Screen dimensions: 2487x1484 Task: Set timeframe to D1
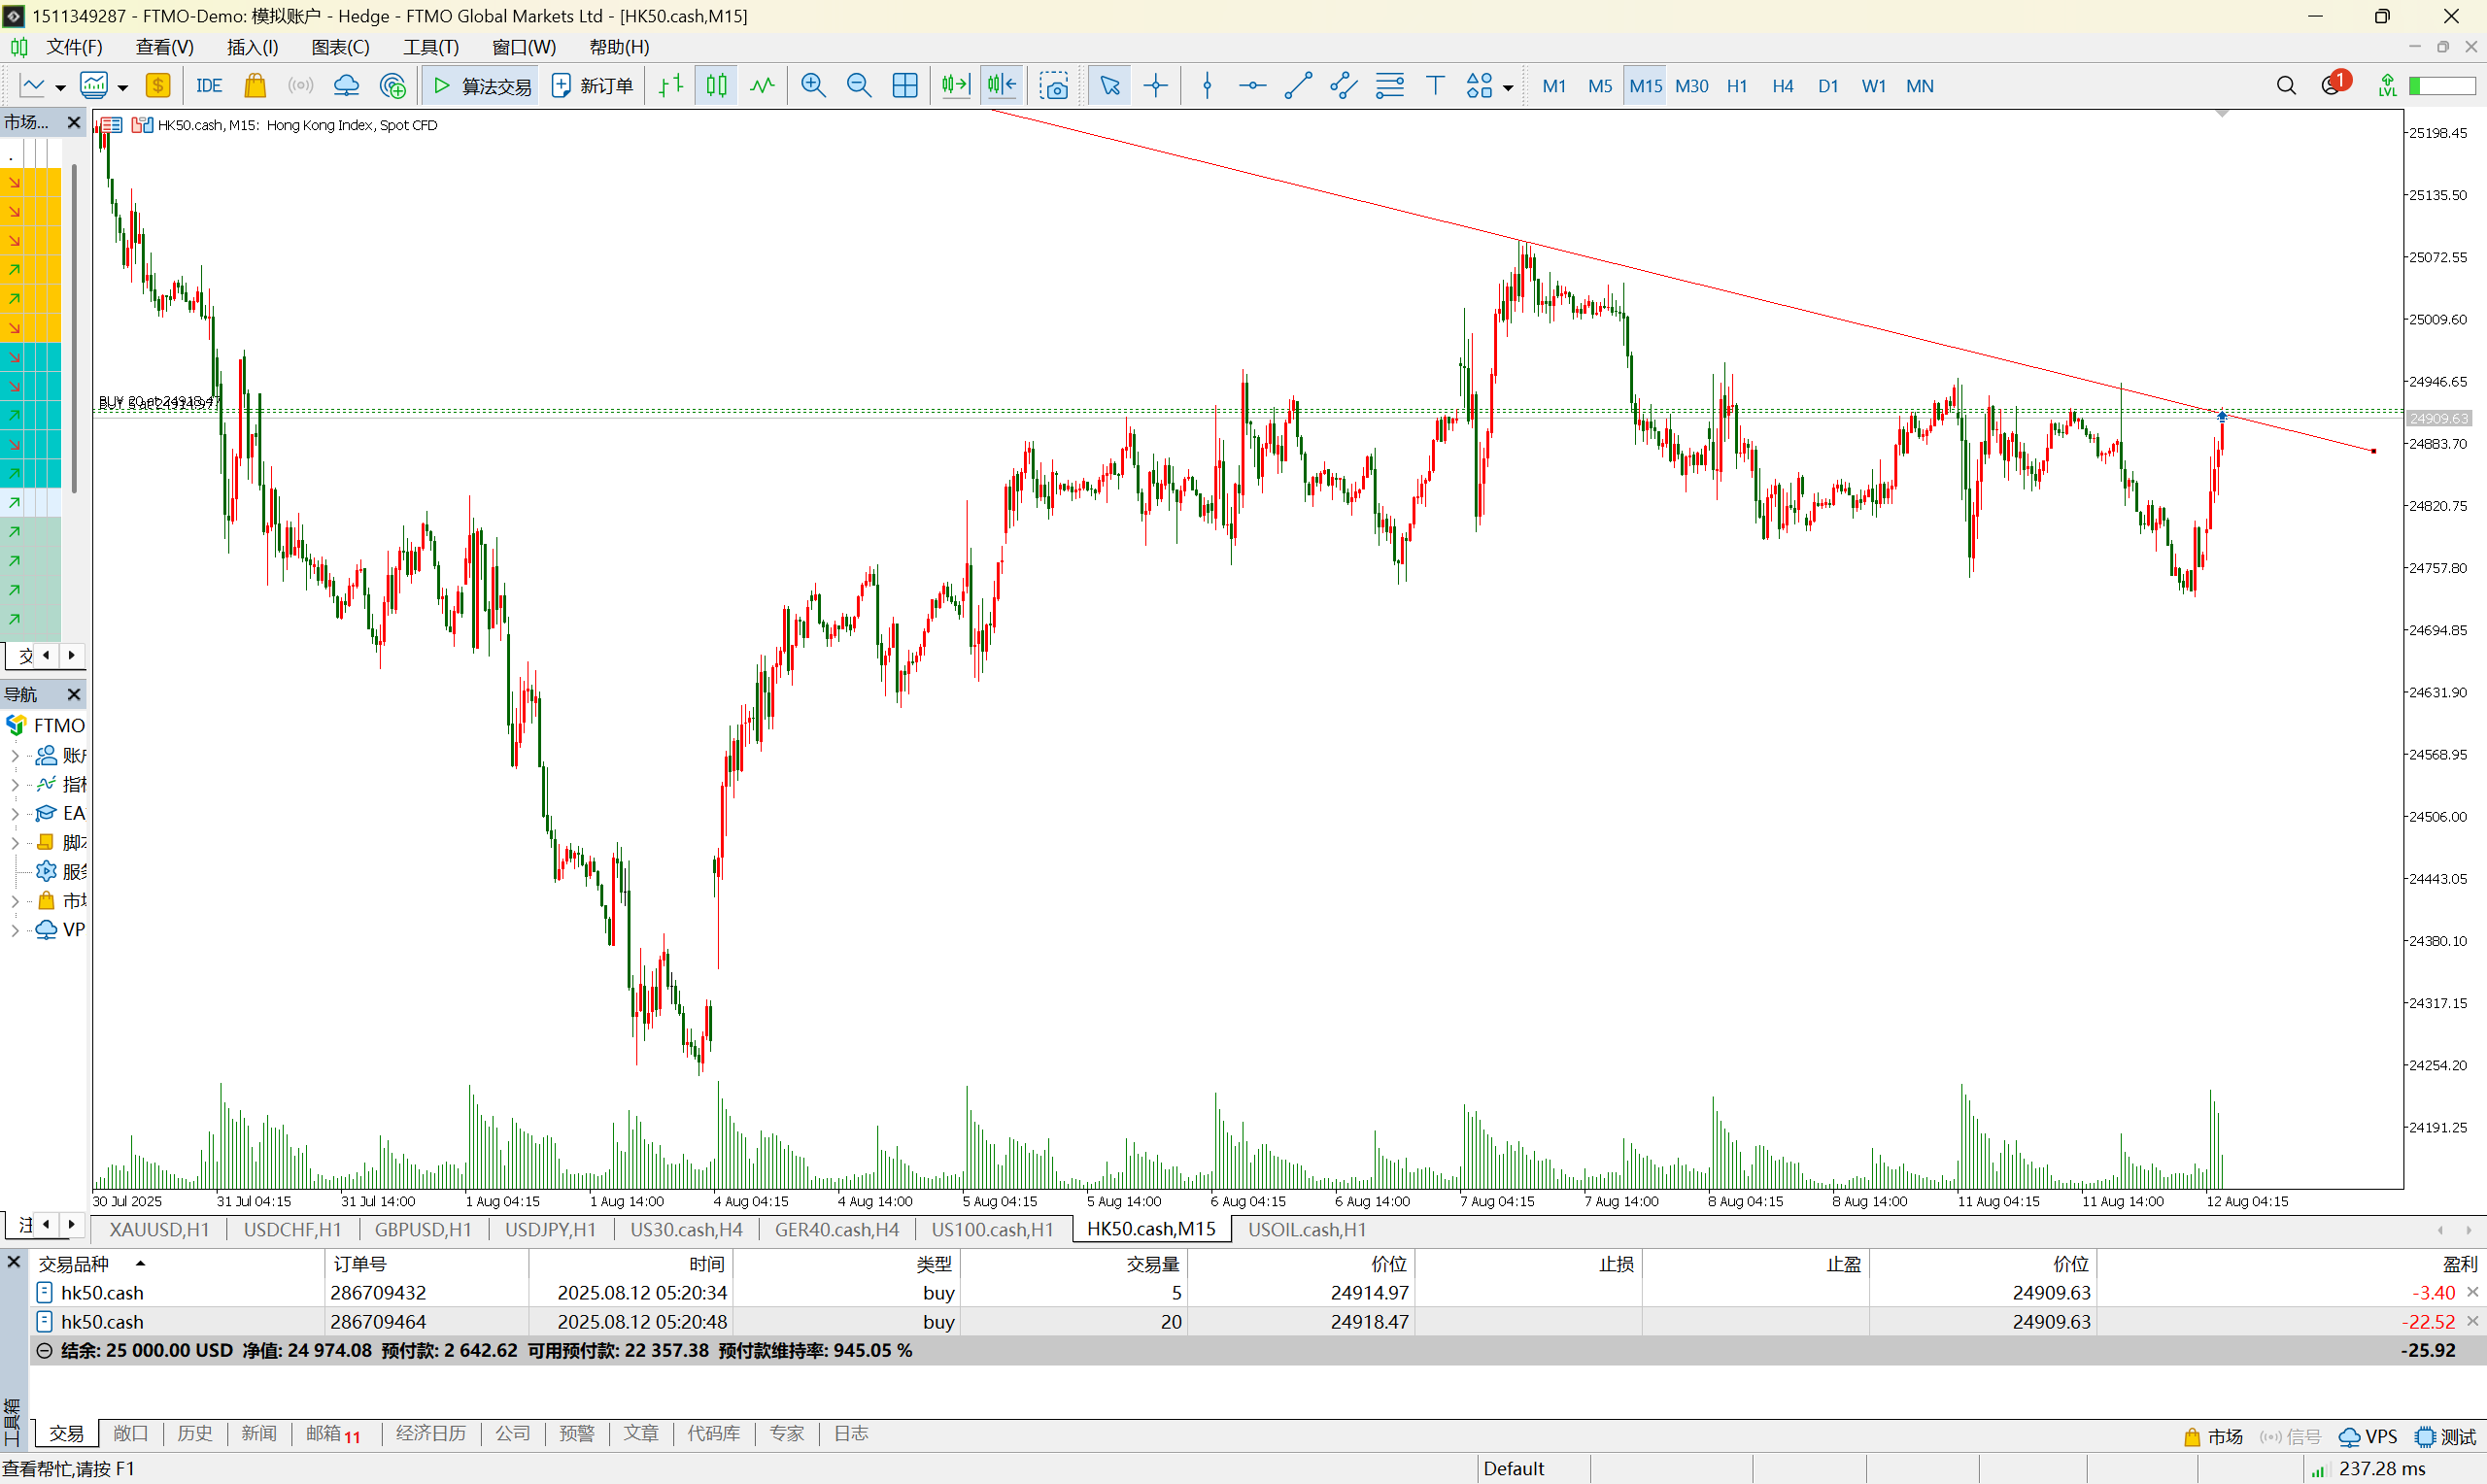(x=1828, y=86)
